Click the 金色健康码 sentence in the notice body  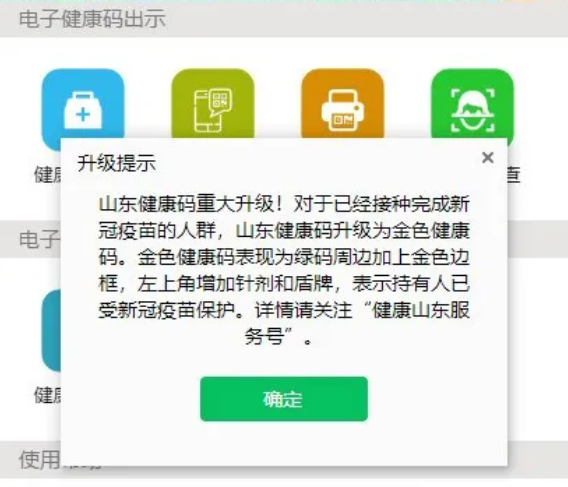click(304, 257)
